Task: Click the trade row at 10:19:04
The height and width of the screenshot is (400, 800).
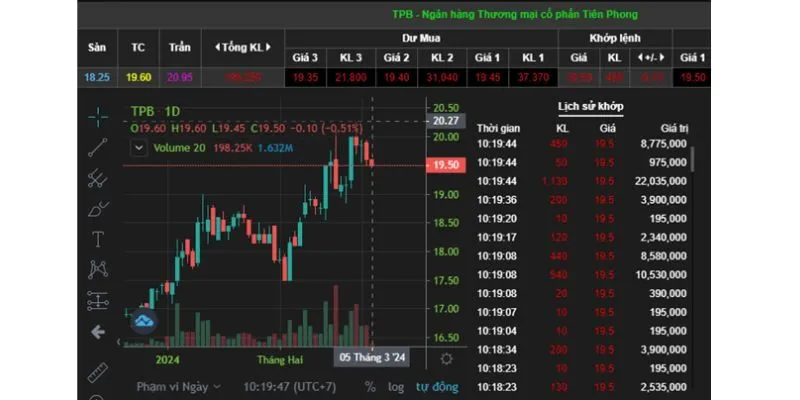Action: coord(582,331)
